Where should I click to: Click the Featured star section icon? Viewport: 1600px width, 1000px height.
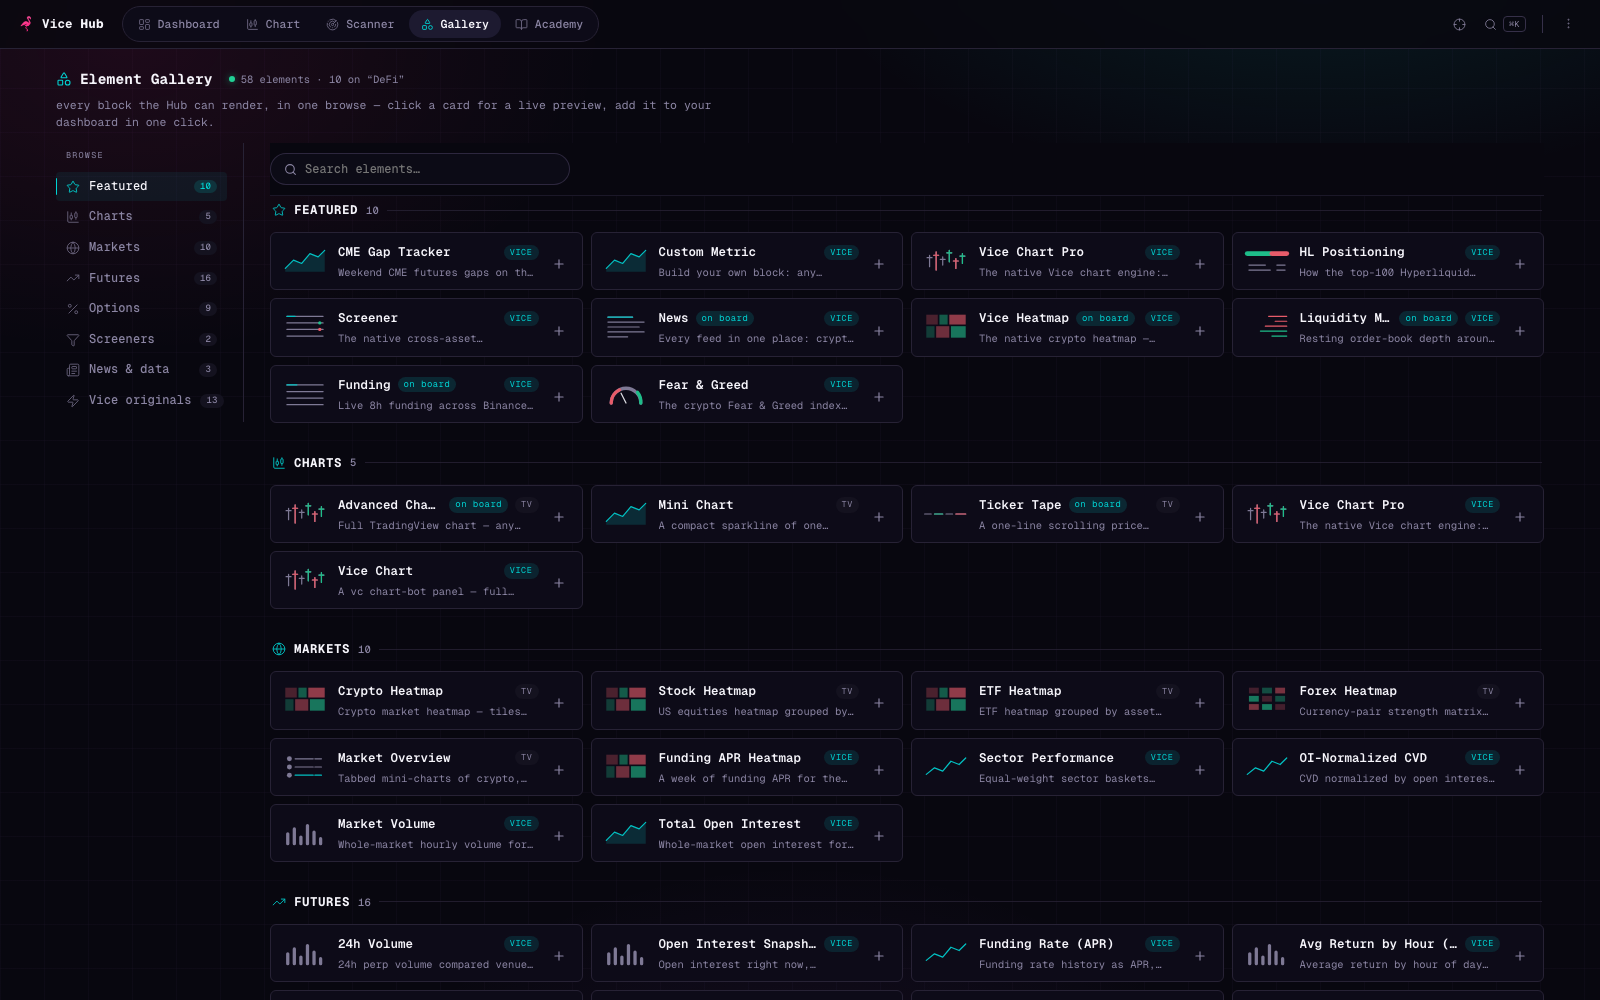tap(279, 210)
